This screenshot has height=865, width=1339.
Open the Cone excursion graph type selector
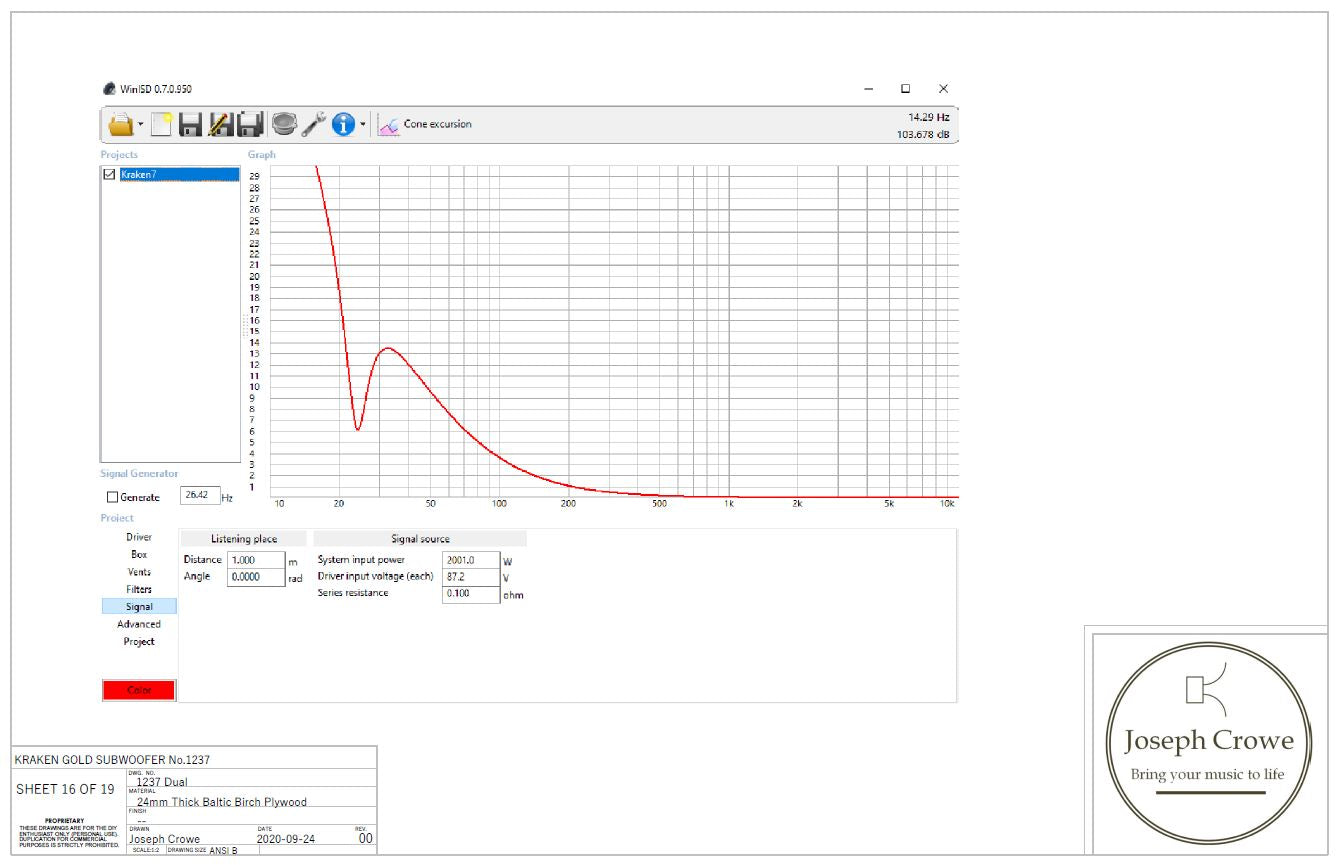coord(426,124)
